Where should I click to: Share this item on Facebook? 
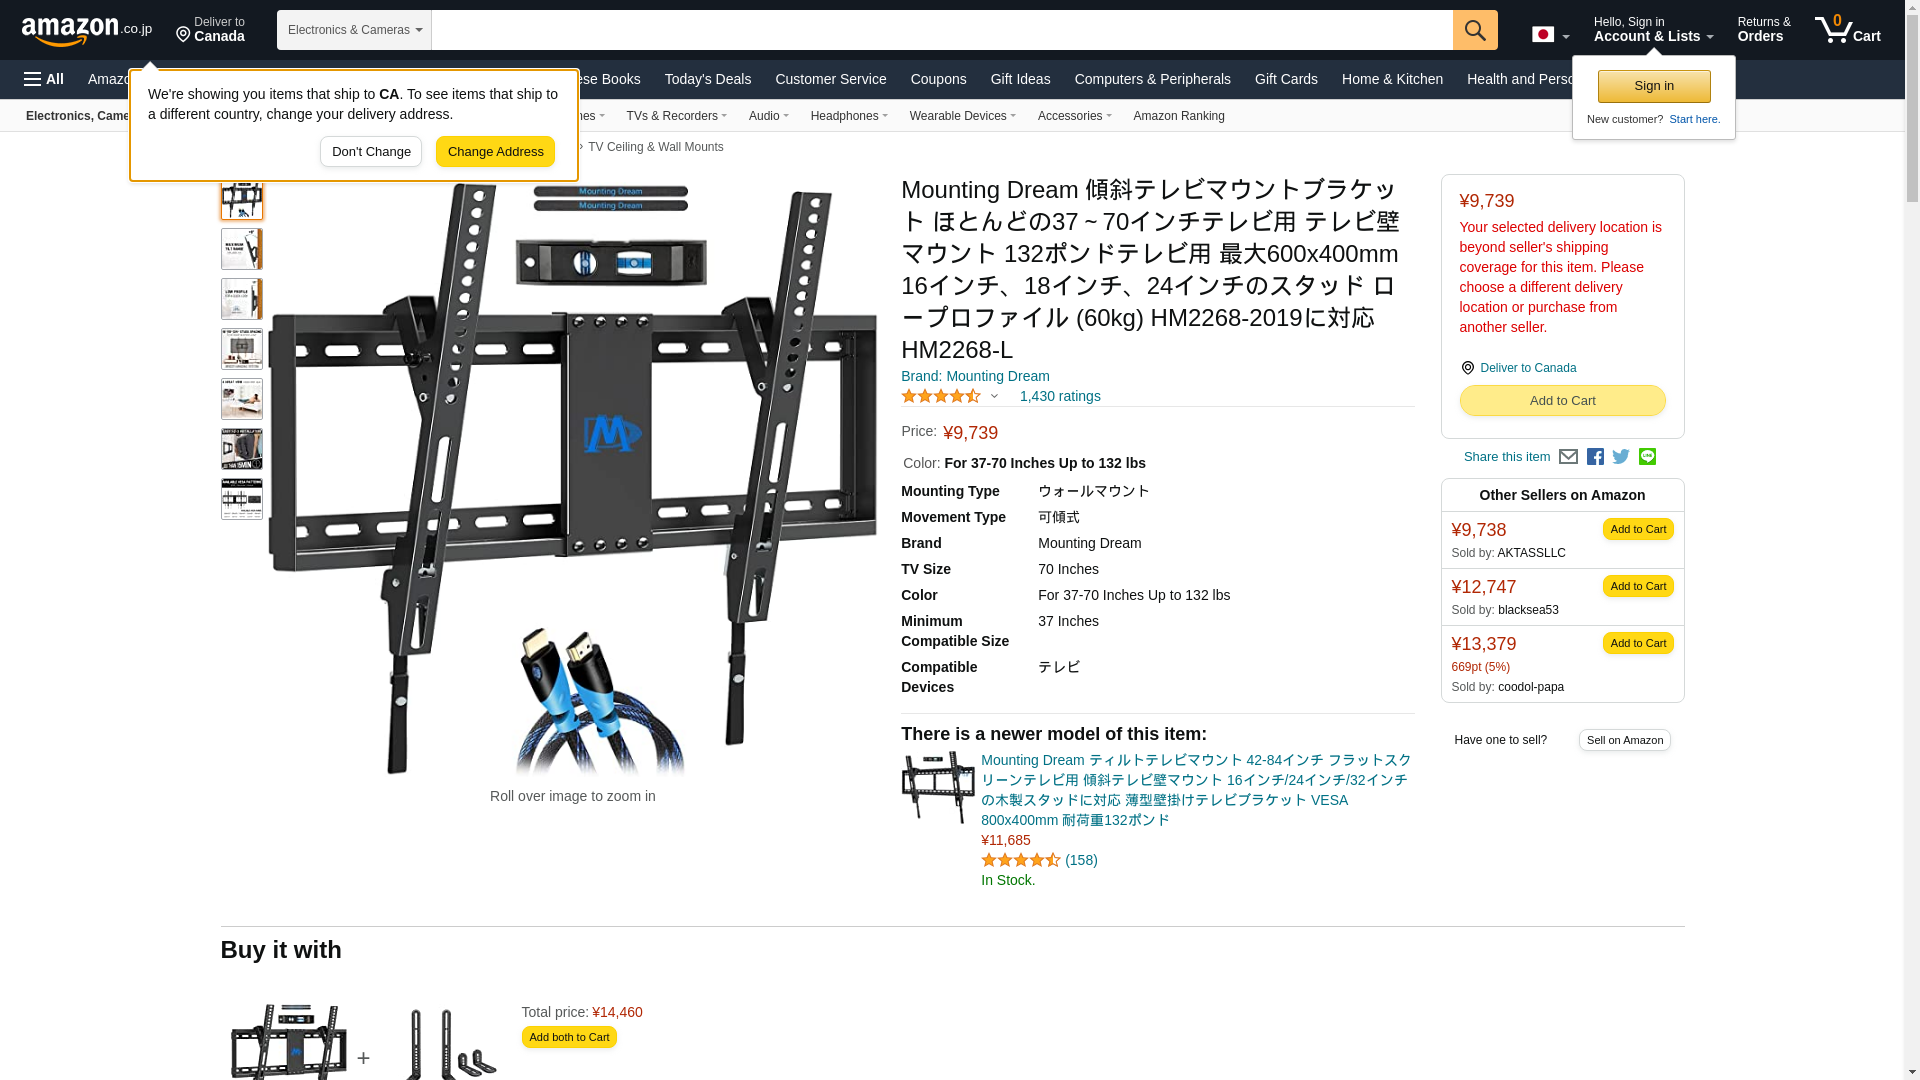[x=1594, y=457]
